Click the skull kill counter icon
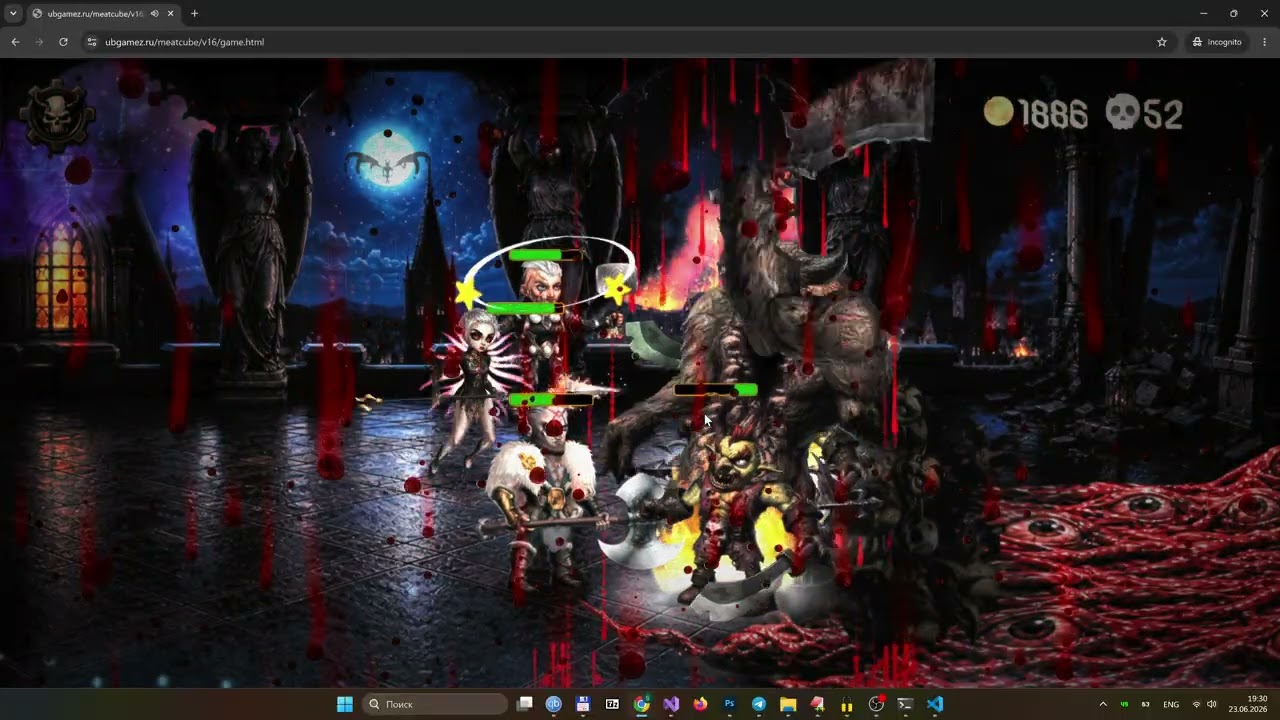The width and height of the screenshot is (1280, 720). pyautogui.click(x=1122, y=113)
